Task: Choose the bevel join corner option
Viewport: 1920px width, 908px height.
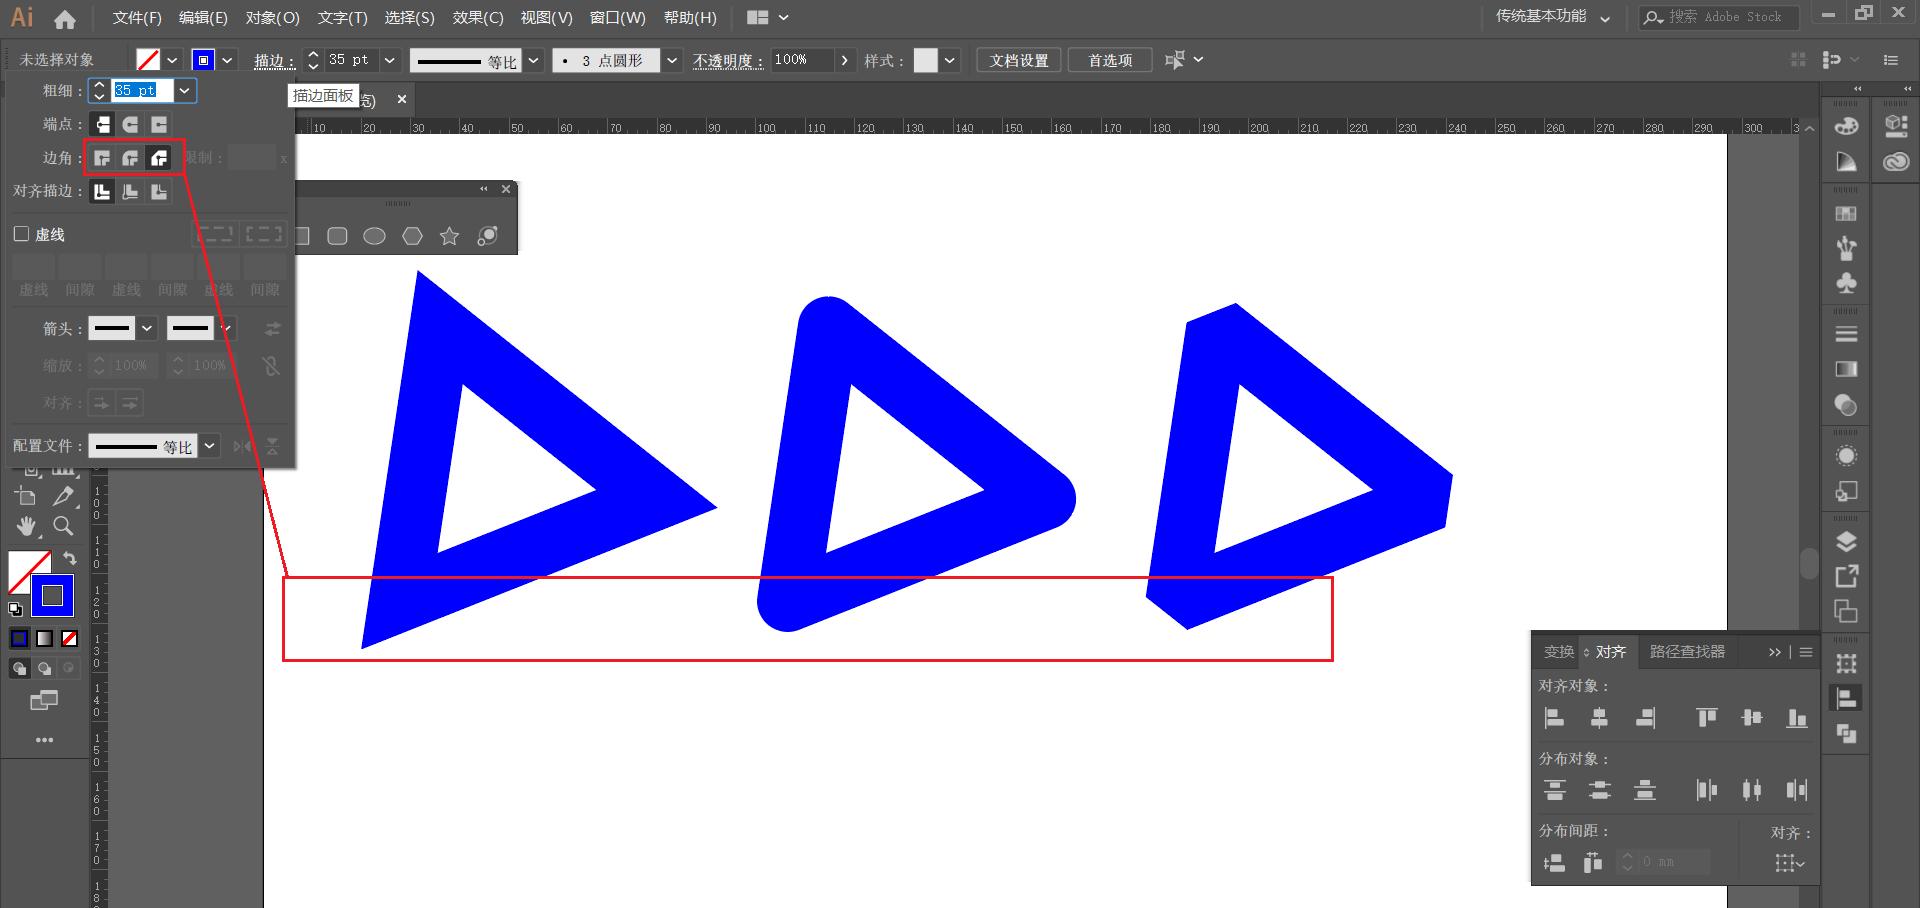Action: point(159,158)
